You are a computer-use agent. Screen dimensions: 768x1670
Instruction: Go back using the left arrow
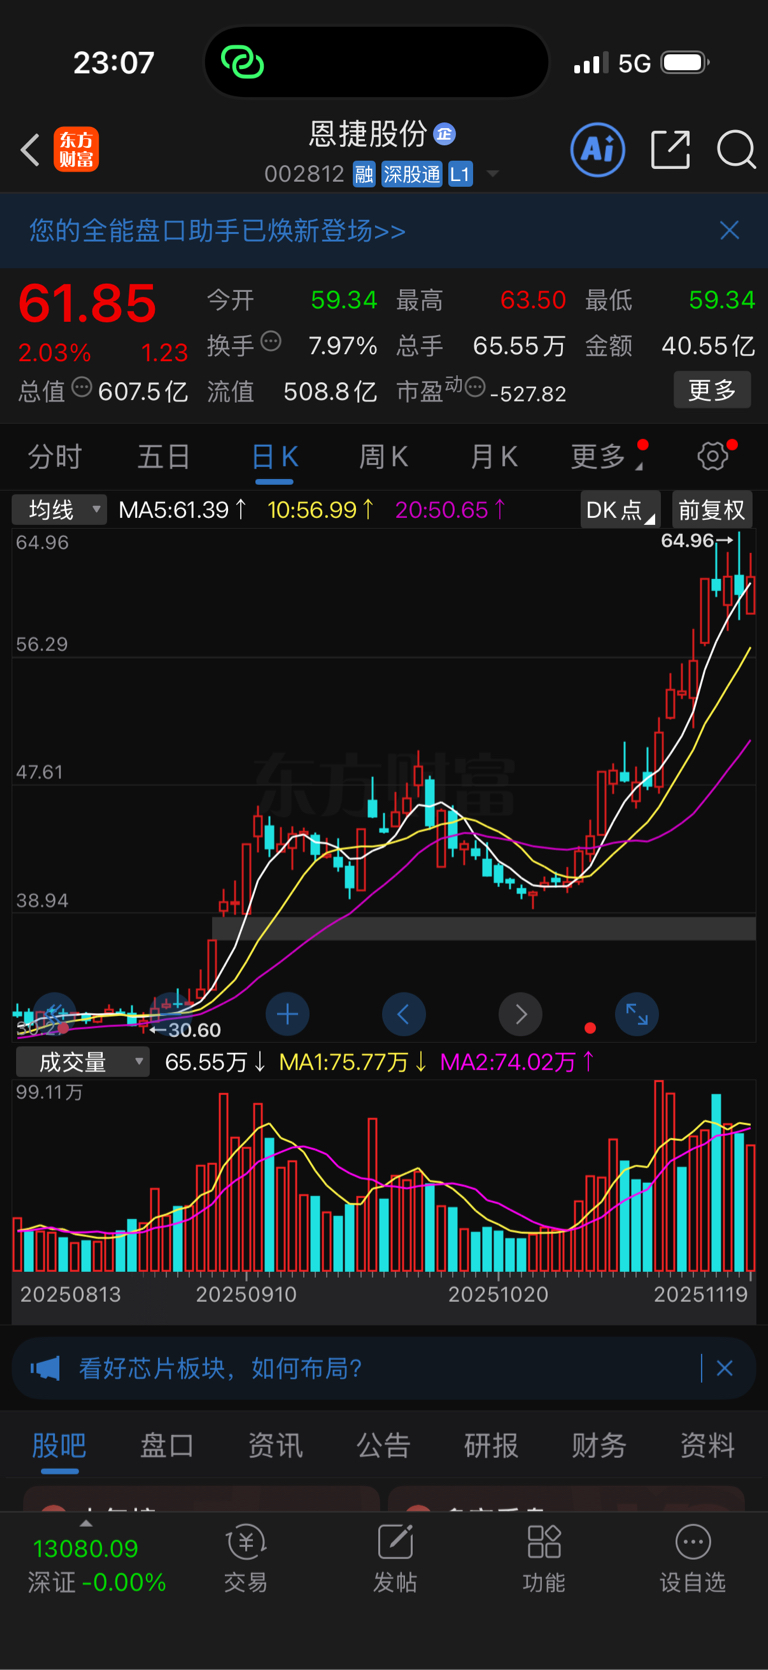point(31,150)
